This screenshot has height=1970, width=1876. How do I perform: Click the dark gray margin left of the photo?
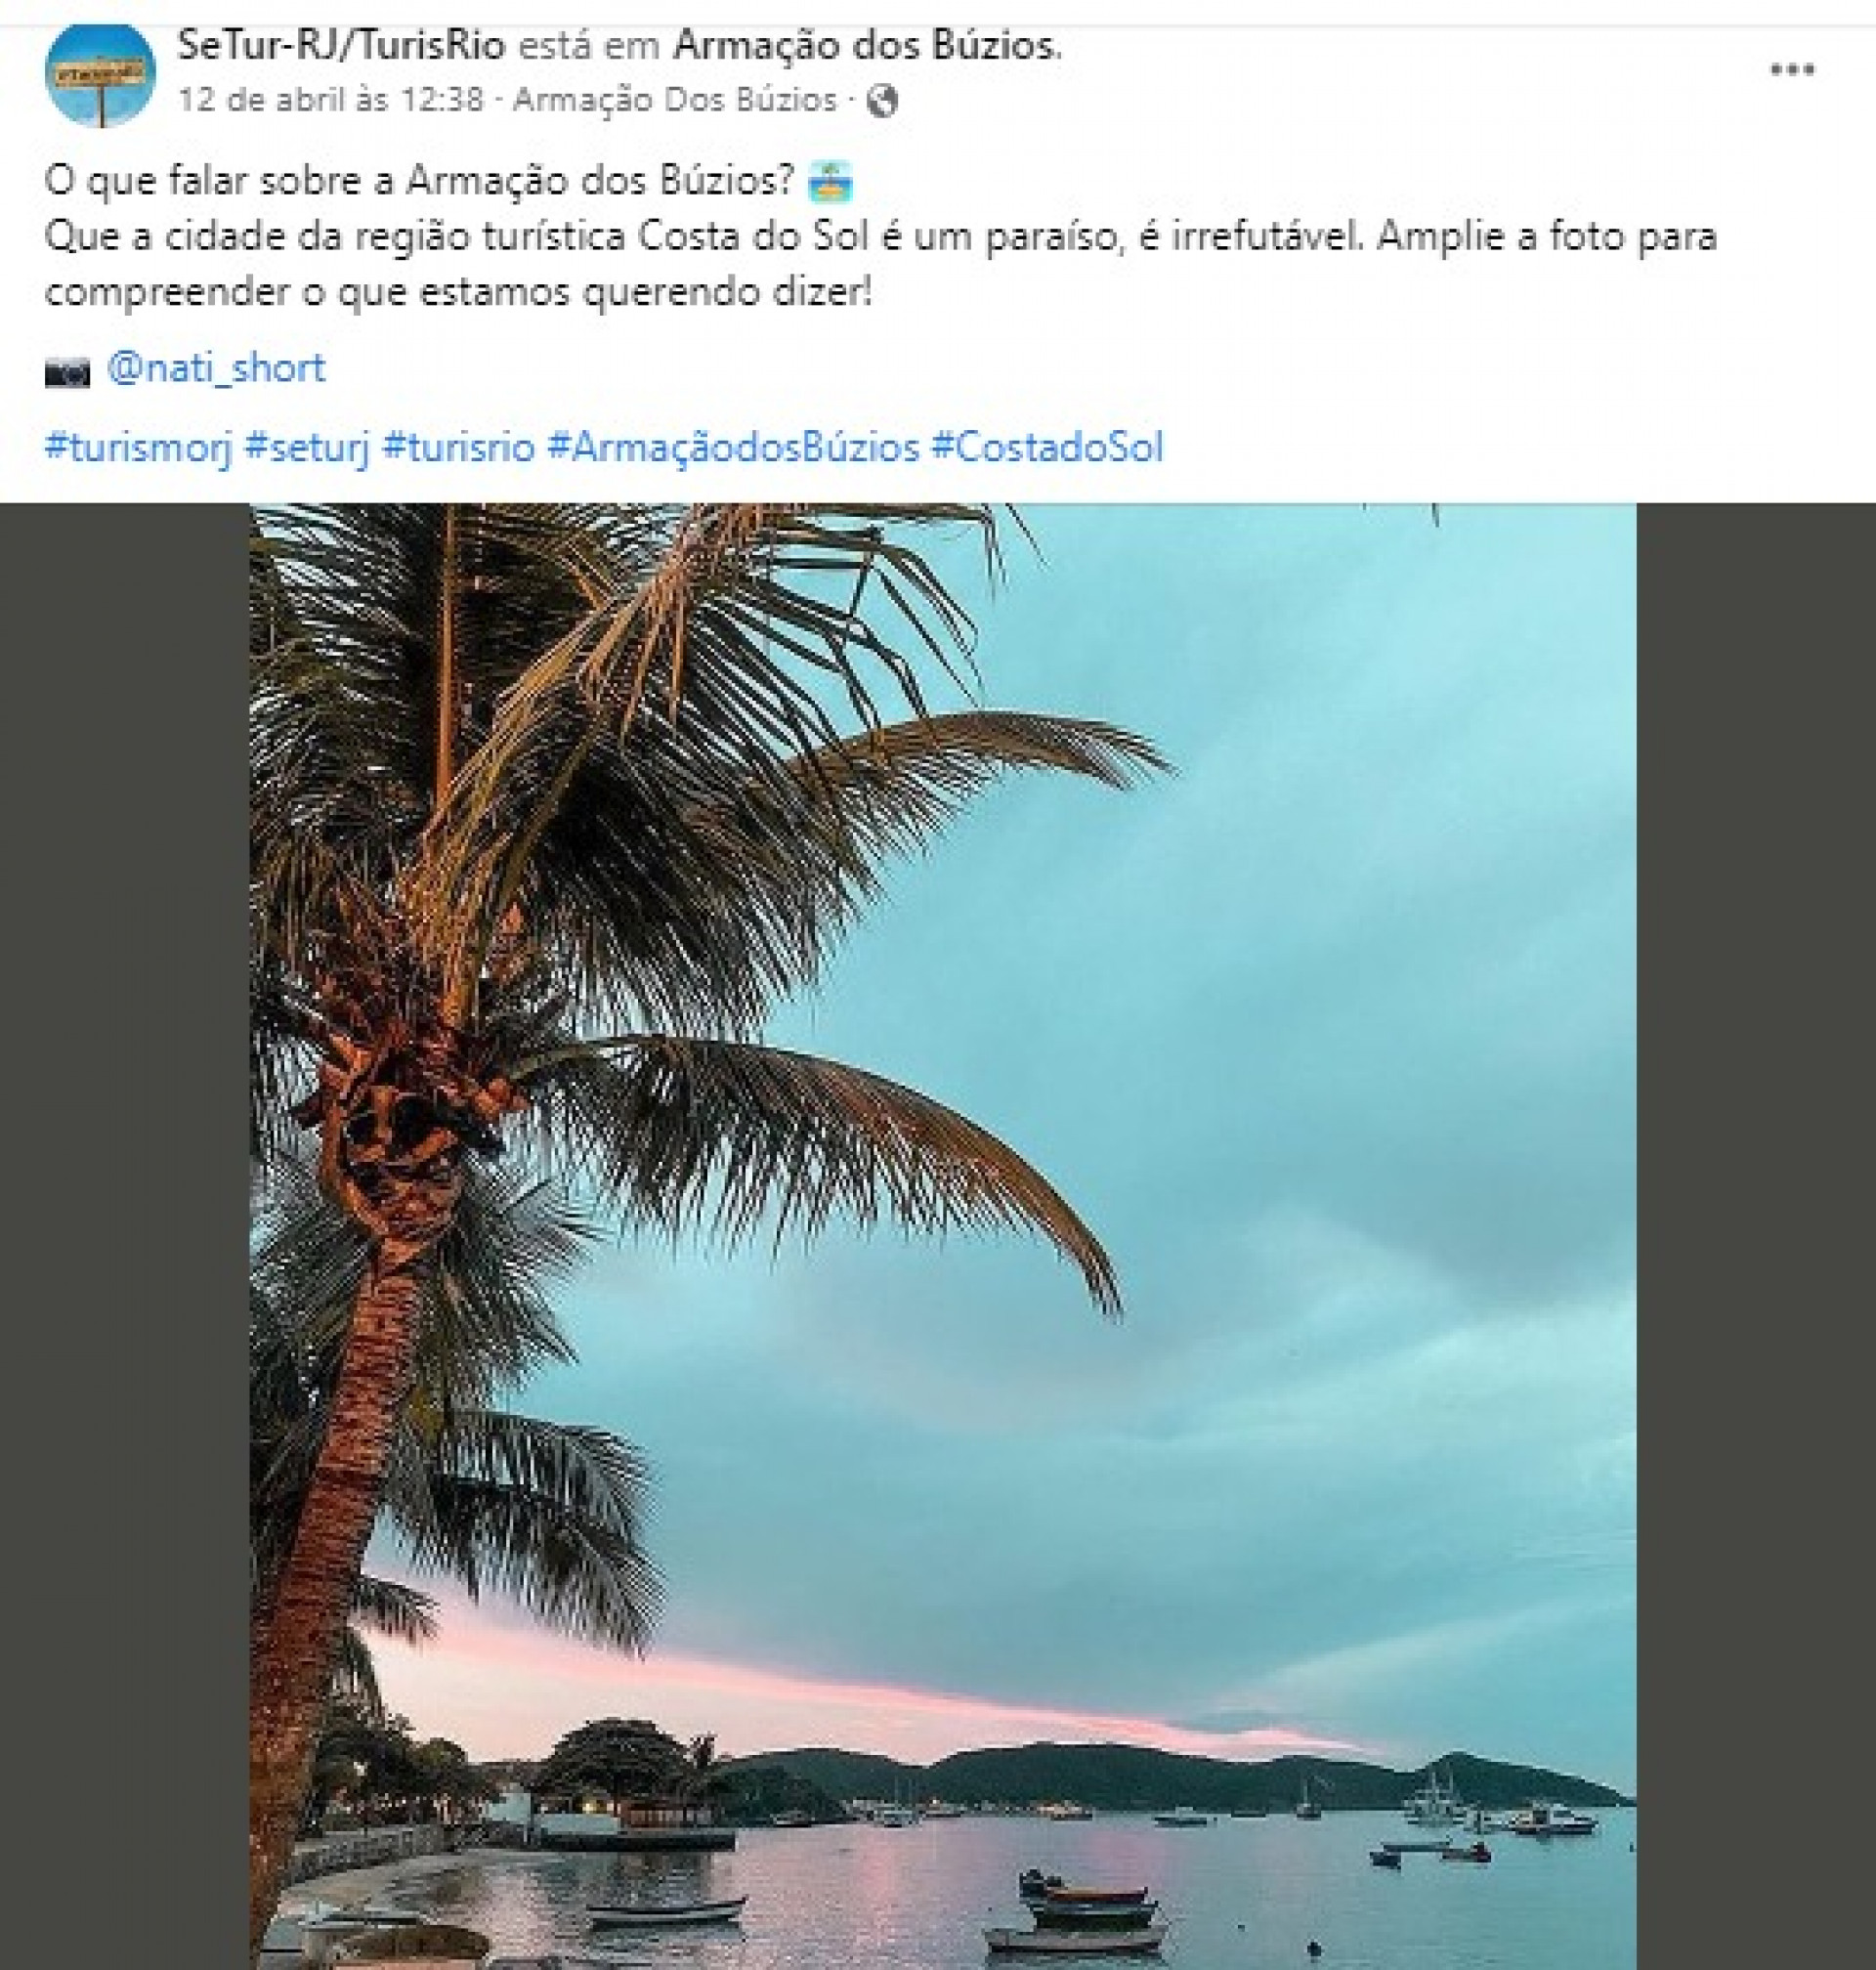click(124, 1200)
